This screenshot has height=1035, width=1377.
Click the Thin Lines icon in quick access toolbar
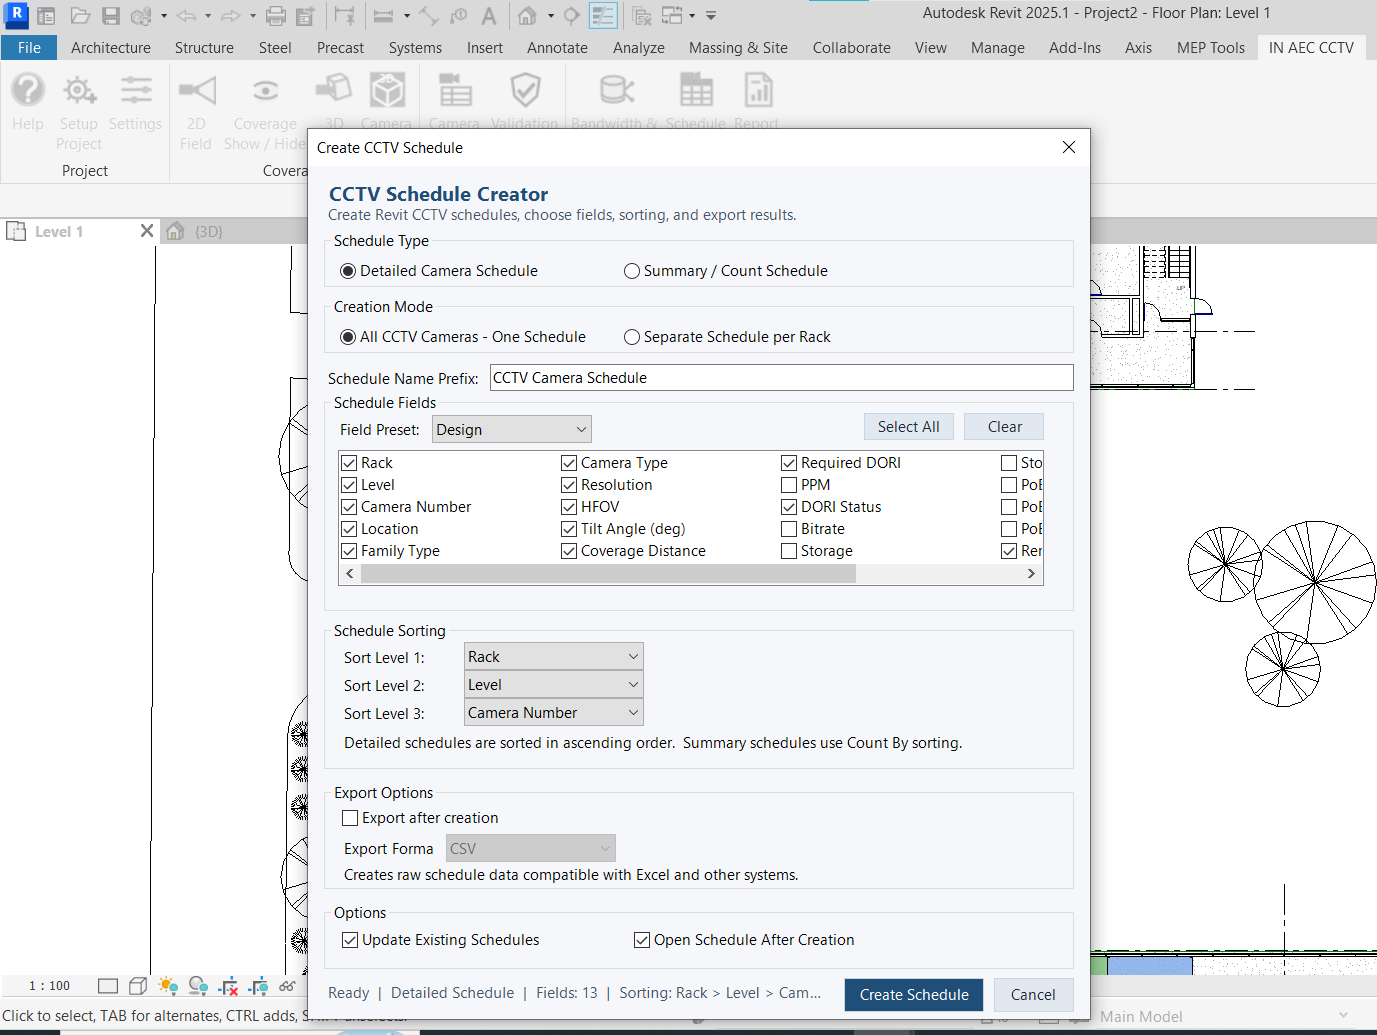pyautogui.click(x=603, y=16)
